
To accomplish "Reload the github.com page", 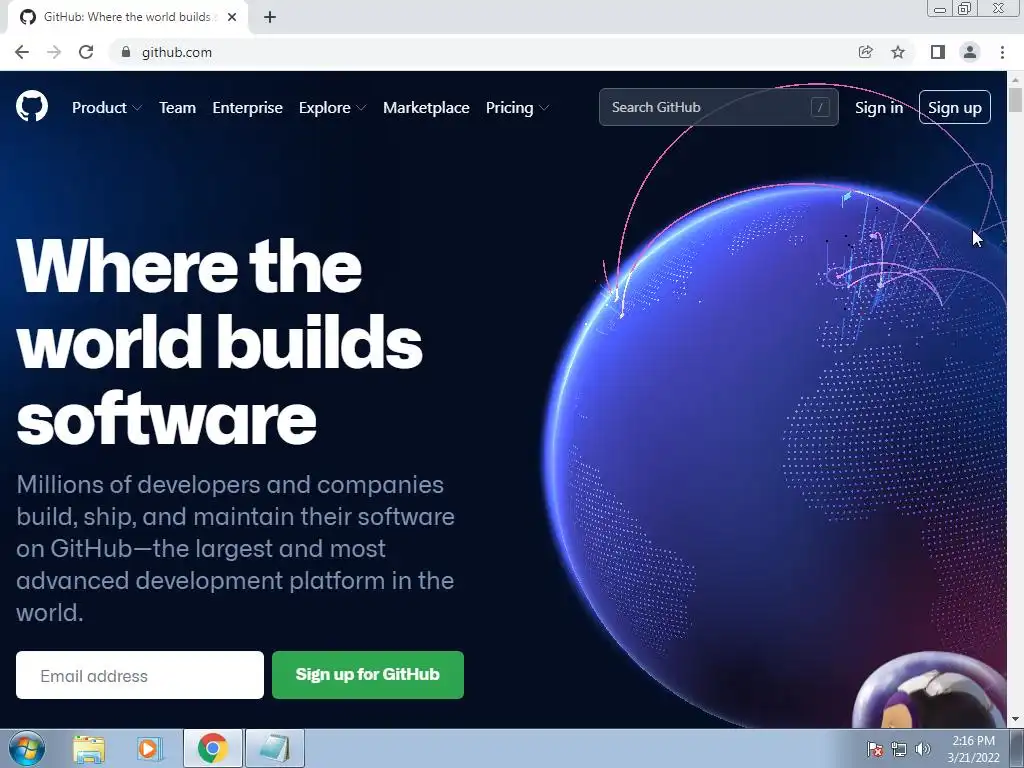I will (86, 52).
